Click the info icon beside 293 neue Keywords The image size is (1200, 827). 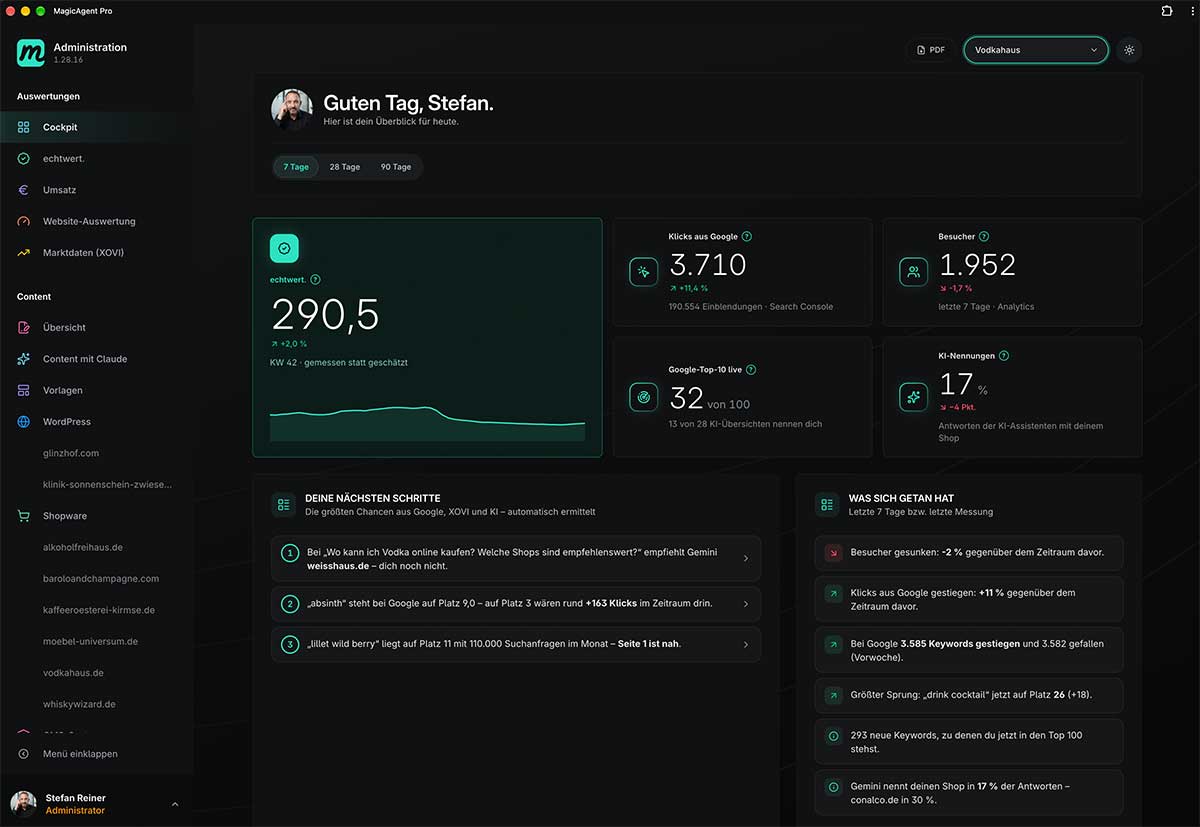pyautogui.click(x=833, y=735)
